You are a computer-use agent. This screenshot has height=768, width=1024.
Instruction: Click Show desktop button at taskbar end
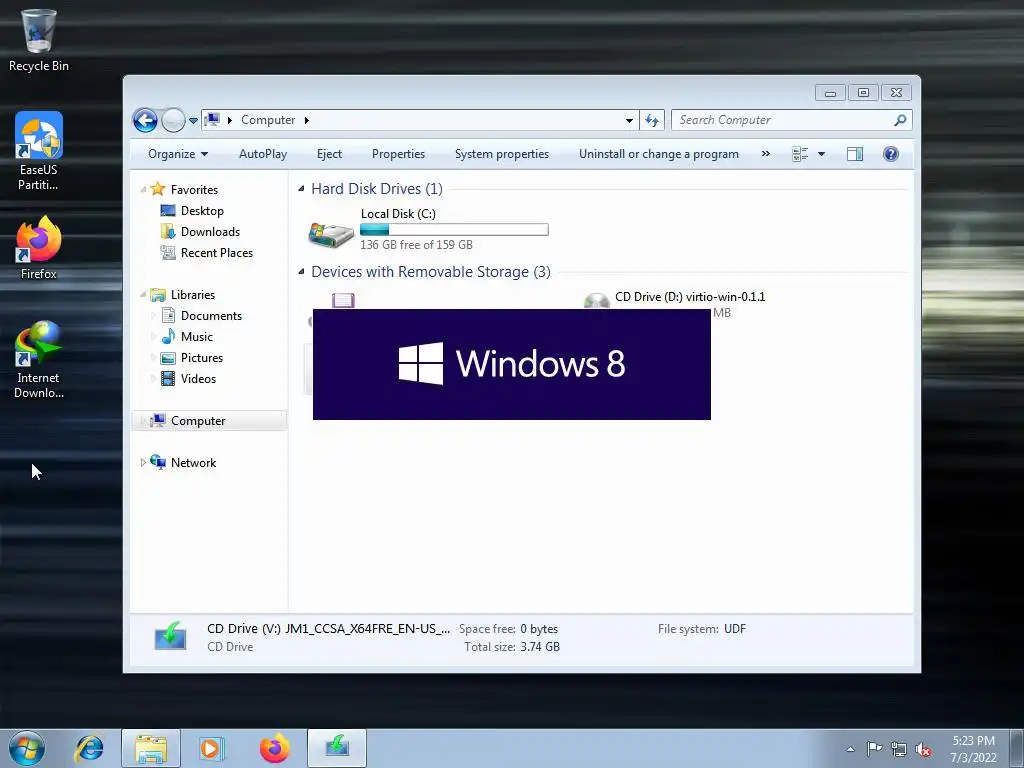1016,749
